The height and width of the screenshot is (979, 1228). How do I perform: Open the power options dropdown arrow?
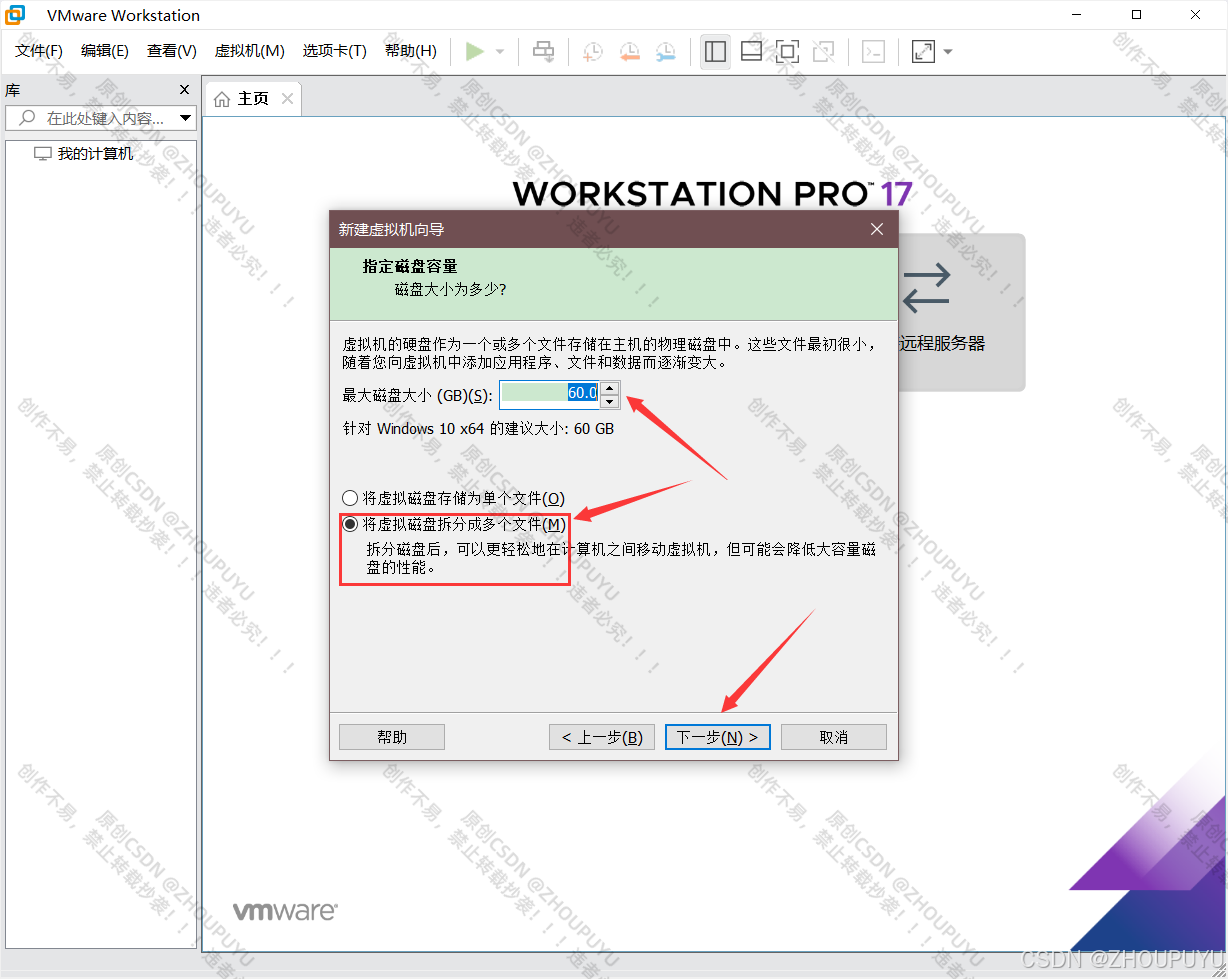click(500, 51)
